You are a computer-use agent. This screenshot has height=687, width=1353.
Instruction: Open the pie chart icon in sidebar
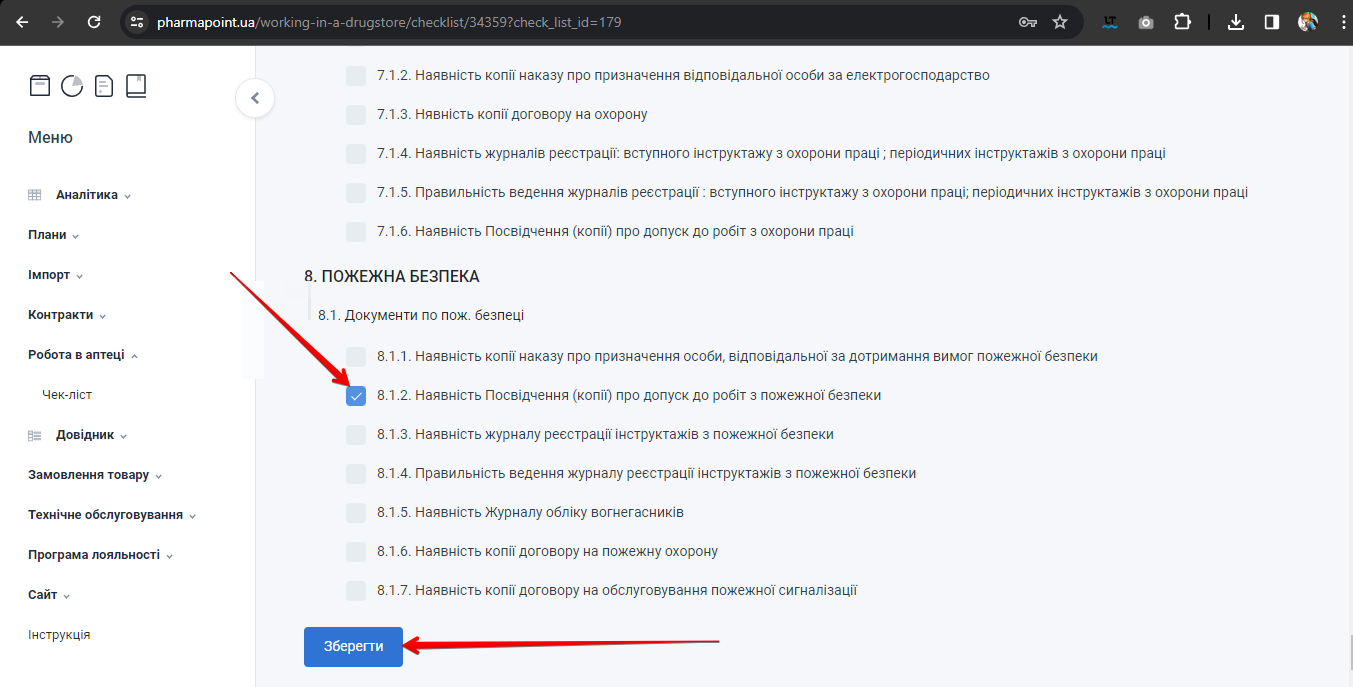72,86
